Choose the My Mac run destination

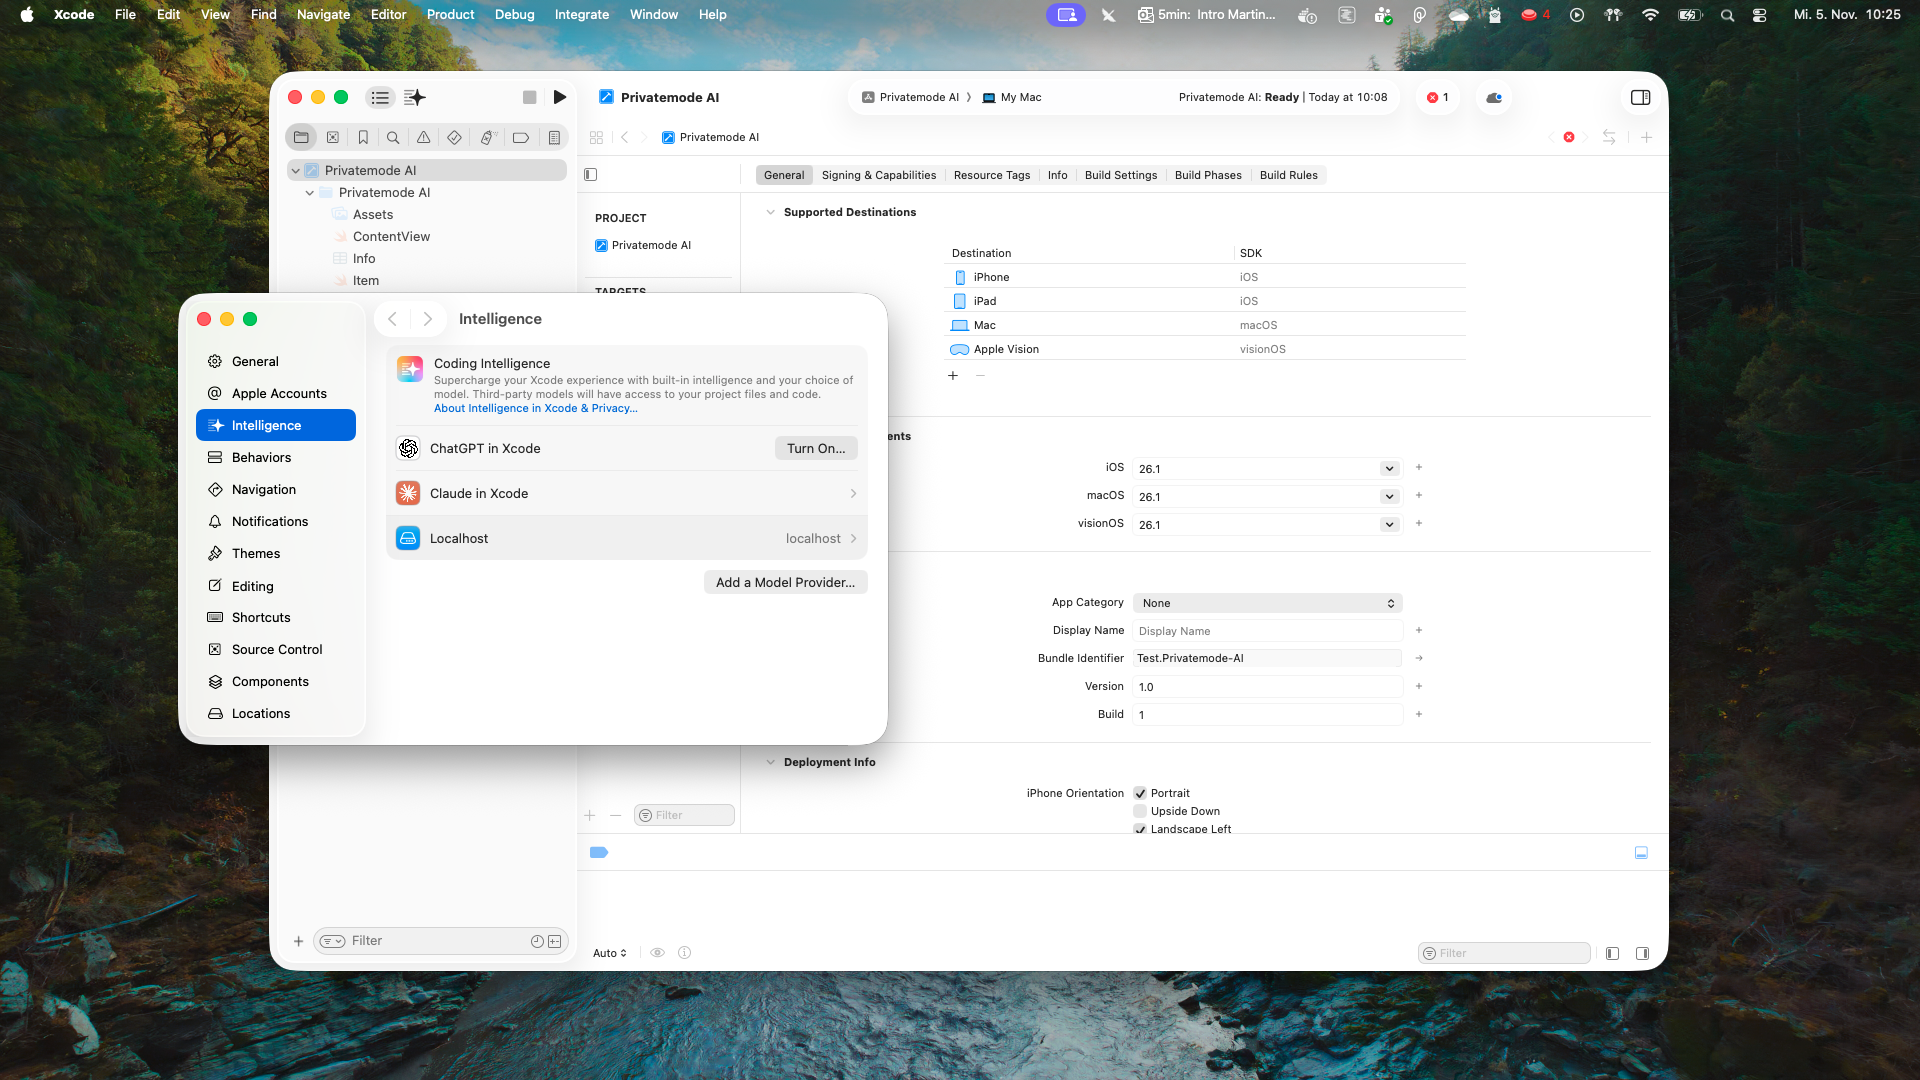[x=1012, y=97]
